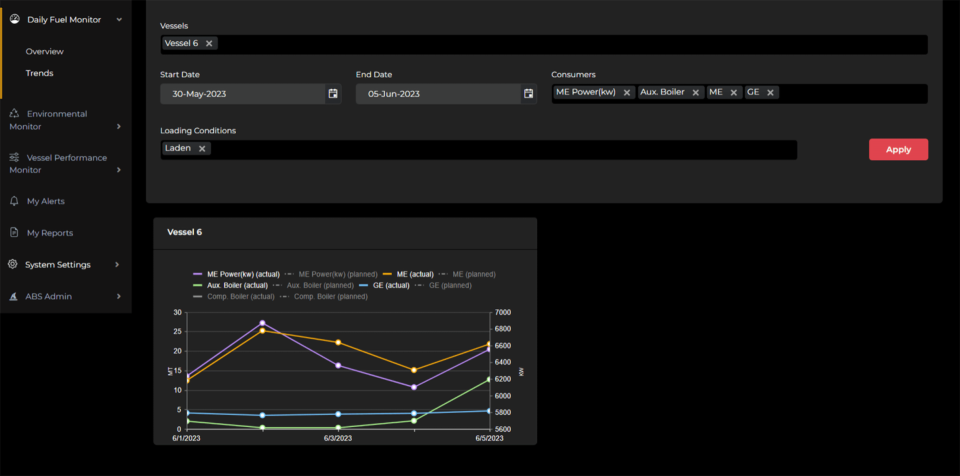
Task: Remove the Aux. Boiler consumer tag
Action: coord(696,93)
